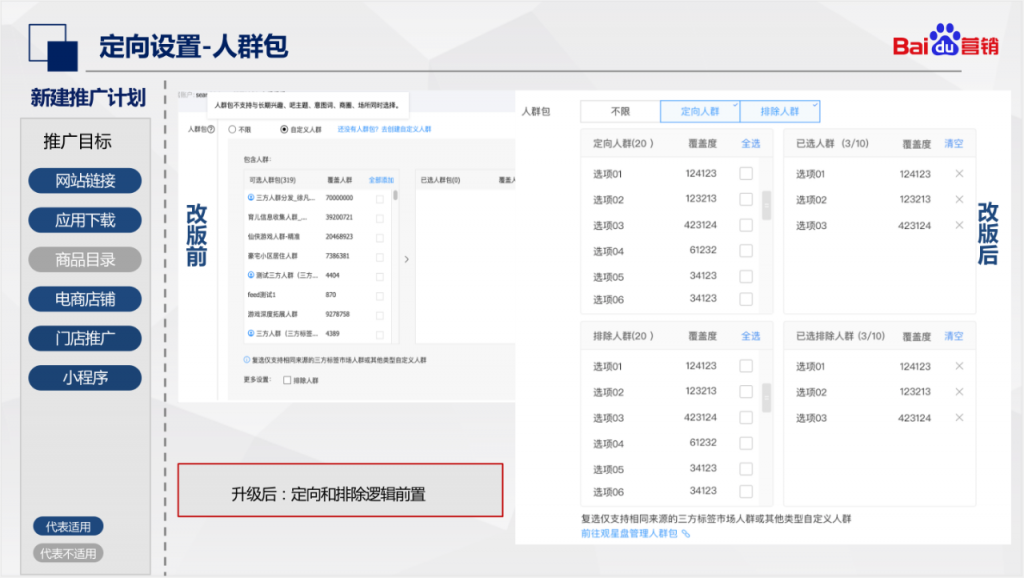Check 选项01 in the 定向人群 list
Screen dimensions: 1024x578
pos(746,174)
